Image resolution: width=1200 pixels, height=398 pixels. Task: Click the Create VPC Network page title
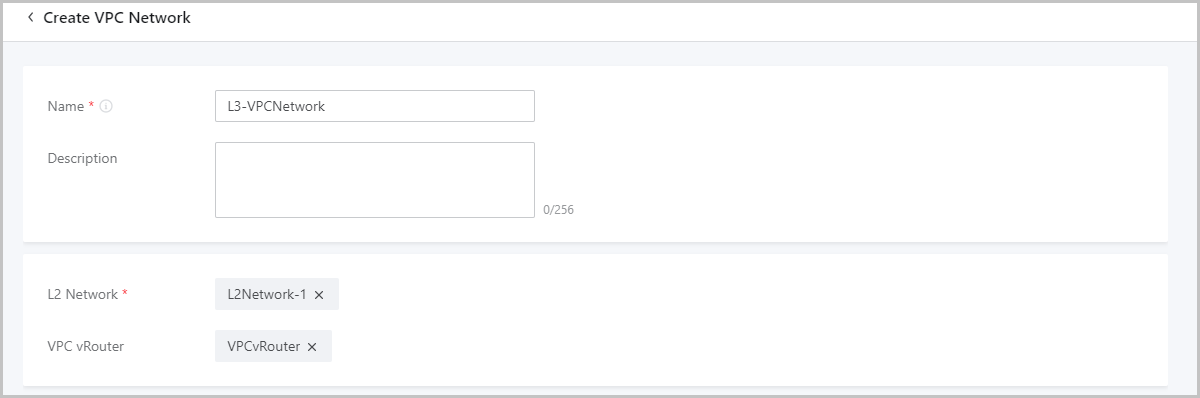[x=117, y=18]
